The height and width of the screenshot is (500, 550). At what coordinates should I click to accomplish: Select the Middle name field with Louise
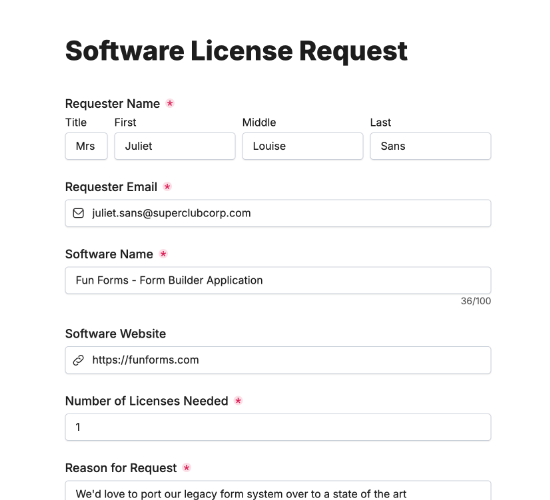pos(303,146)
